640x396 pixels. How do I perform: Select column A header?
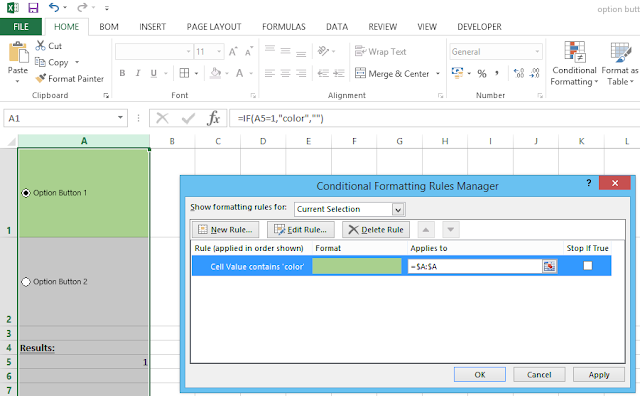84,141
